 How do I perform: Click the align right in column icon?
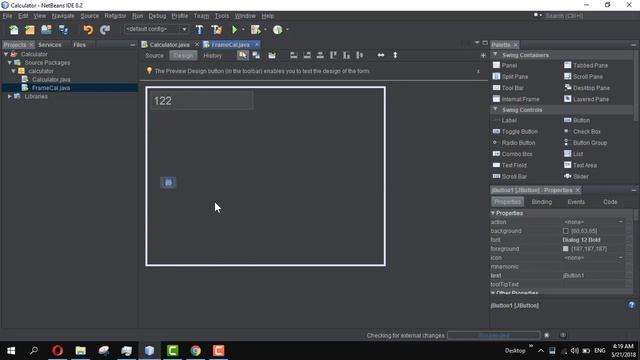[307, 55]
